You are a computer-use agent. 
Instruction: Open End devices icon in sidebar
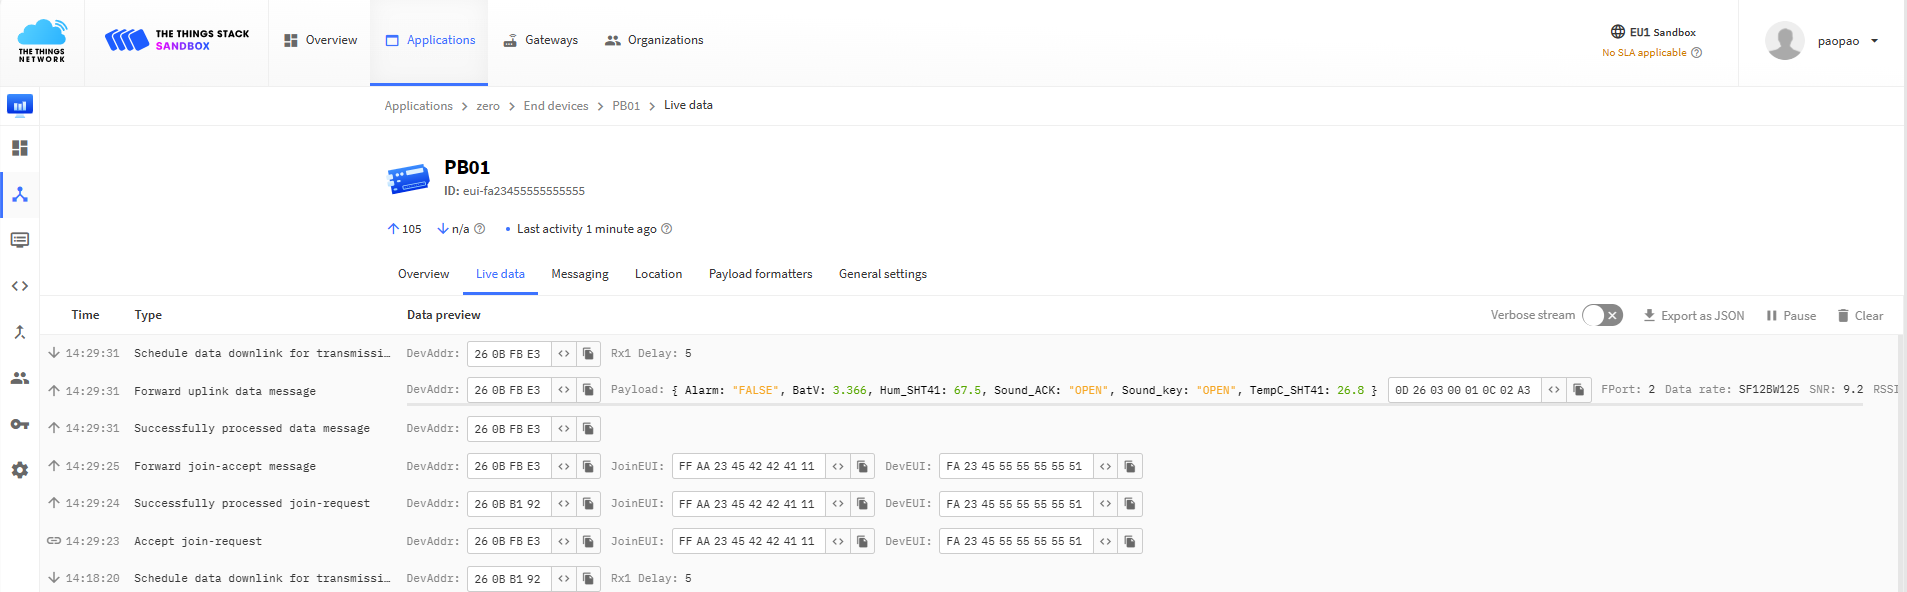[x=20, y=194]
